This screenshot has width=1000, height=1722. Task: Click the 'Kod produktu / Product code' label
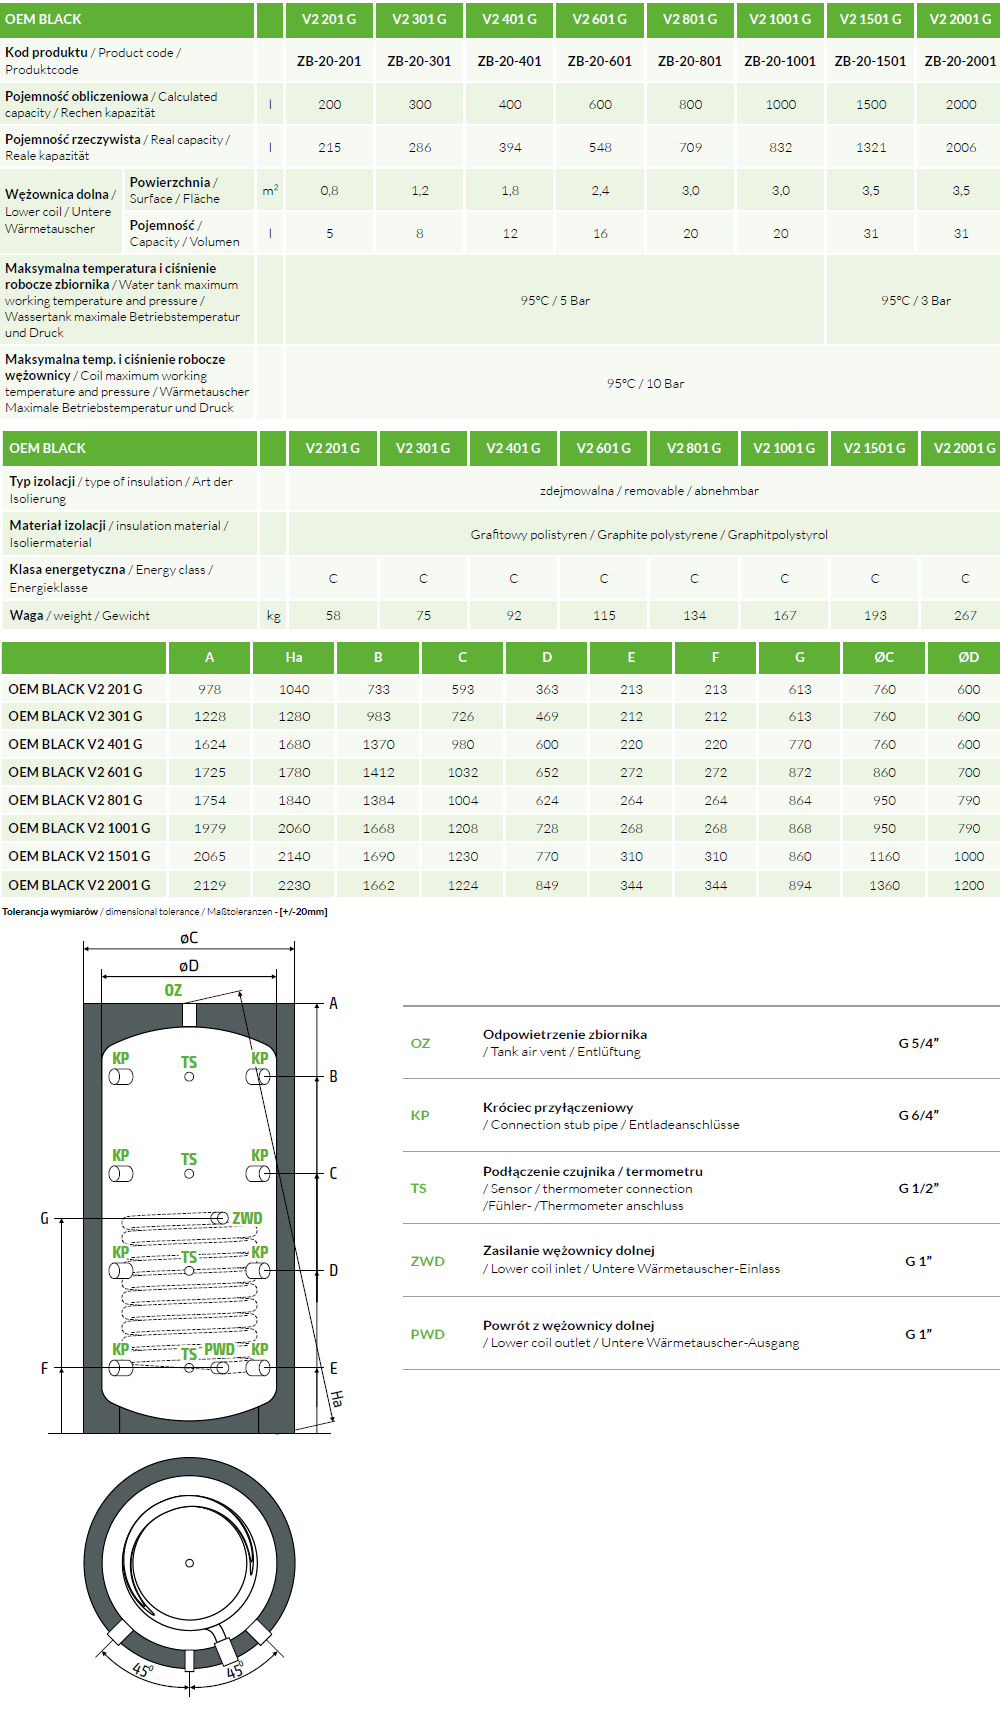click(x=93, y=60)
